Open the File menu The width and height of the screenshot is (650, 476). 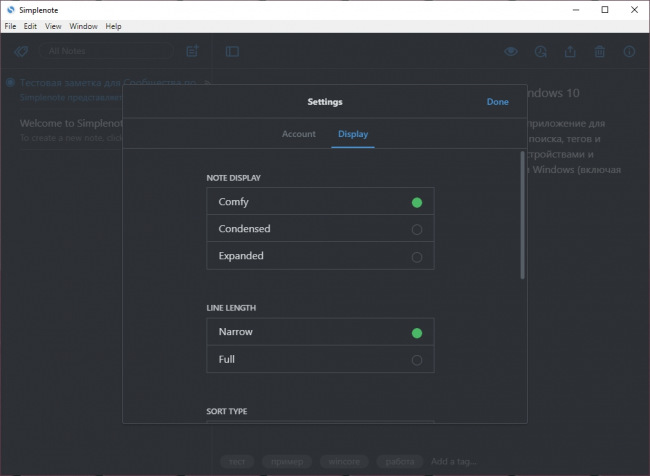coord(10,26)
